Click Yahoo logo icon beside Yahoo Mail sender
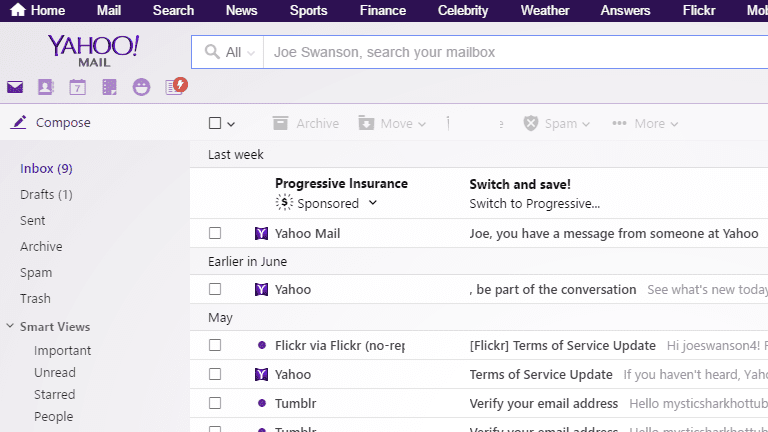This screenshot has width=768, height=432. (x=262, y=233)
